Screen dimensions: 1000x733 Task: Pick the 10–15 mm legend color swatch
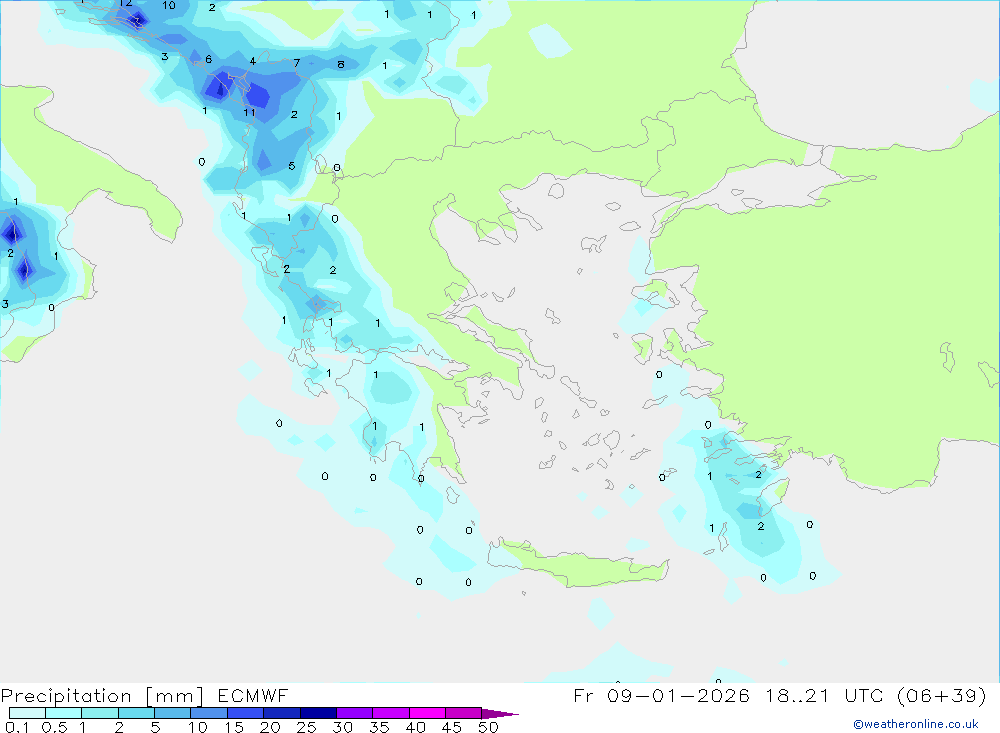(x=209, y=713)
